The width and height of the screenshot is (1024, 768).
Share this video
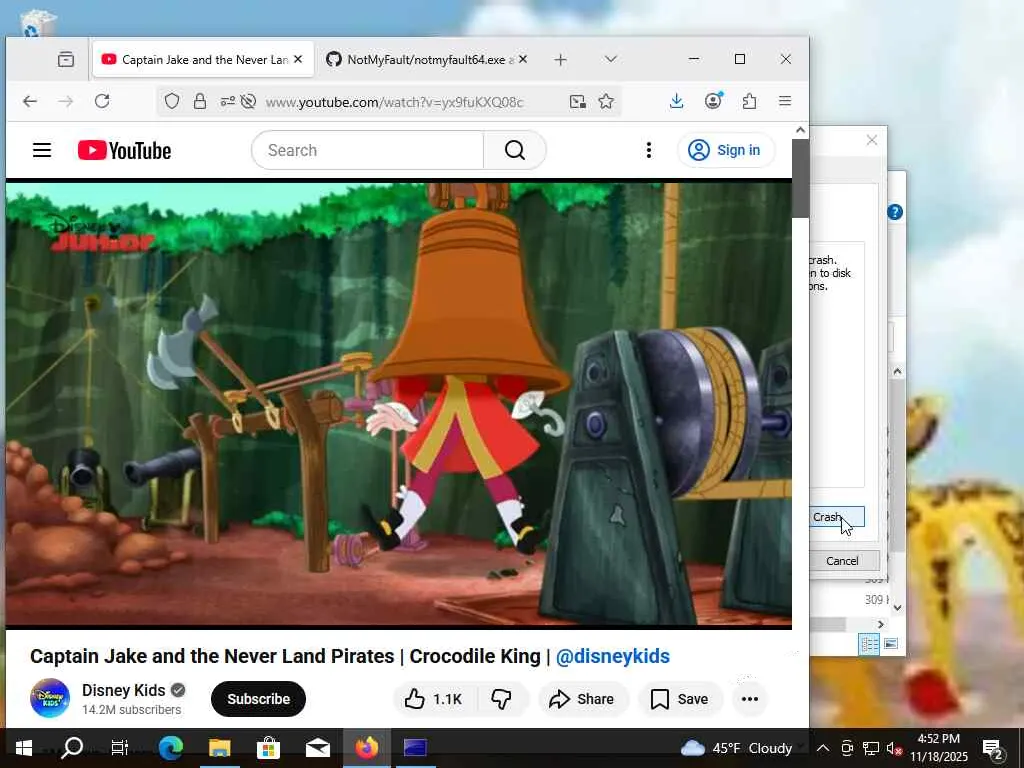(582, 699)
